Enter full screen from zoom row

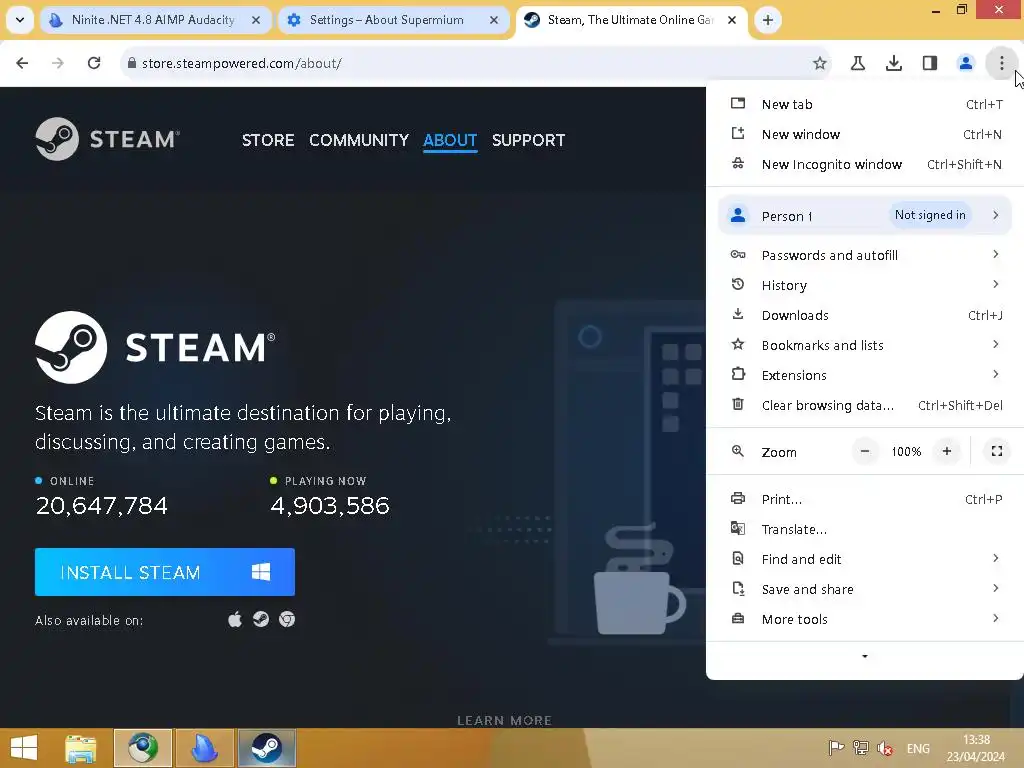[x=997, y=451]
